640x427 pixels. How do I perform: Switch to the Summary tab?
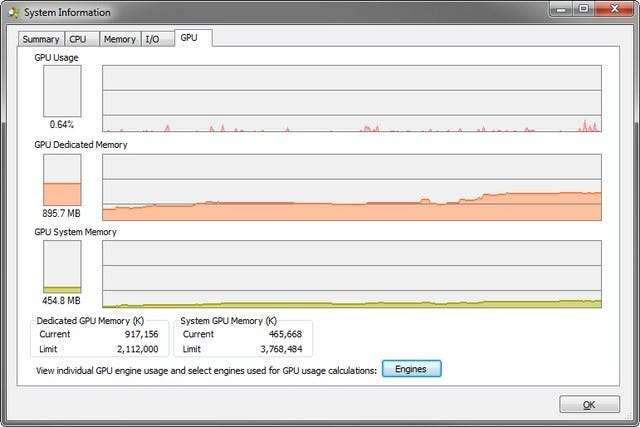(x=41, y=39)
